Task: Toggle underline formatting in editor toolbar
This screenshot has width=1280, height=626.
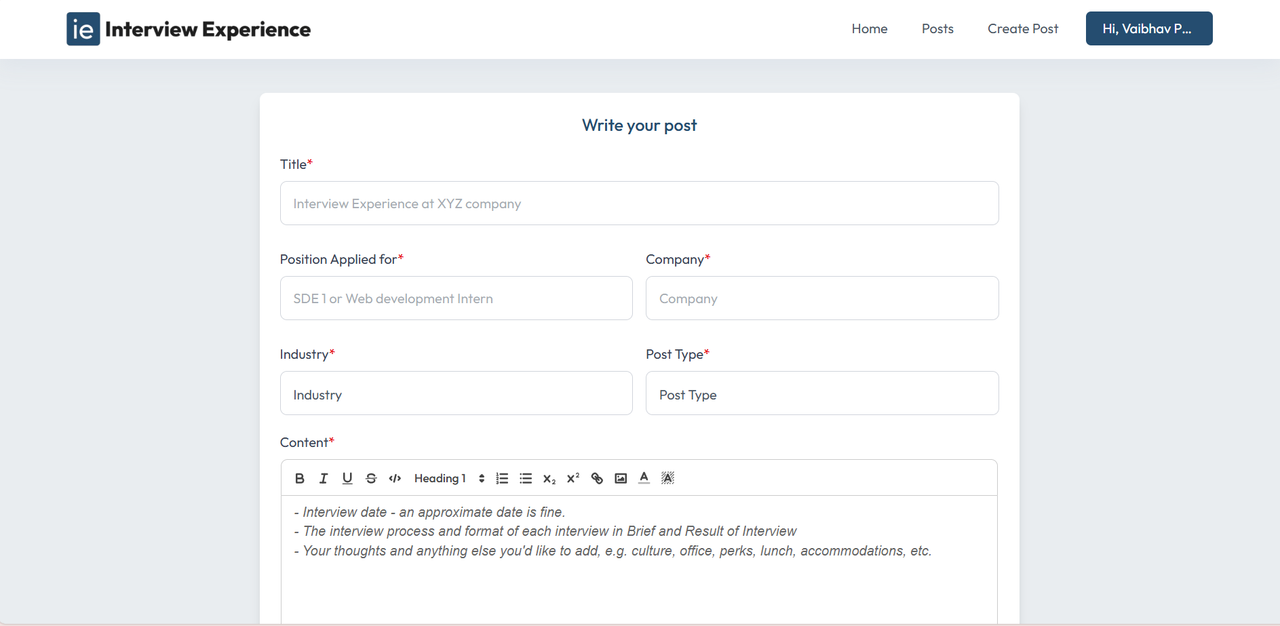Action: click(x=347, y=478)
